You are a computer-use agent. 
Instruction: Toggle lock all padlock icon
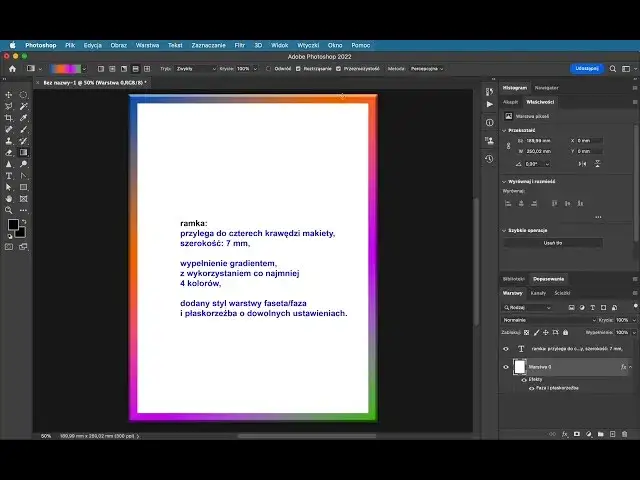pos(565,333)
